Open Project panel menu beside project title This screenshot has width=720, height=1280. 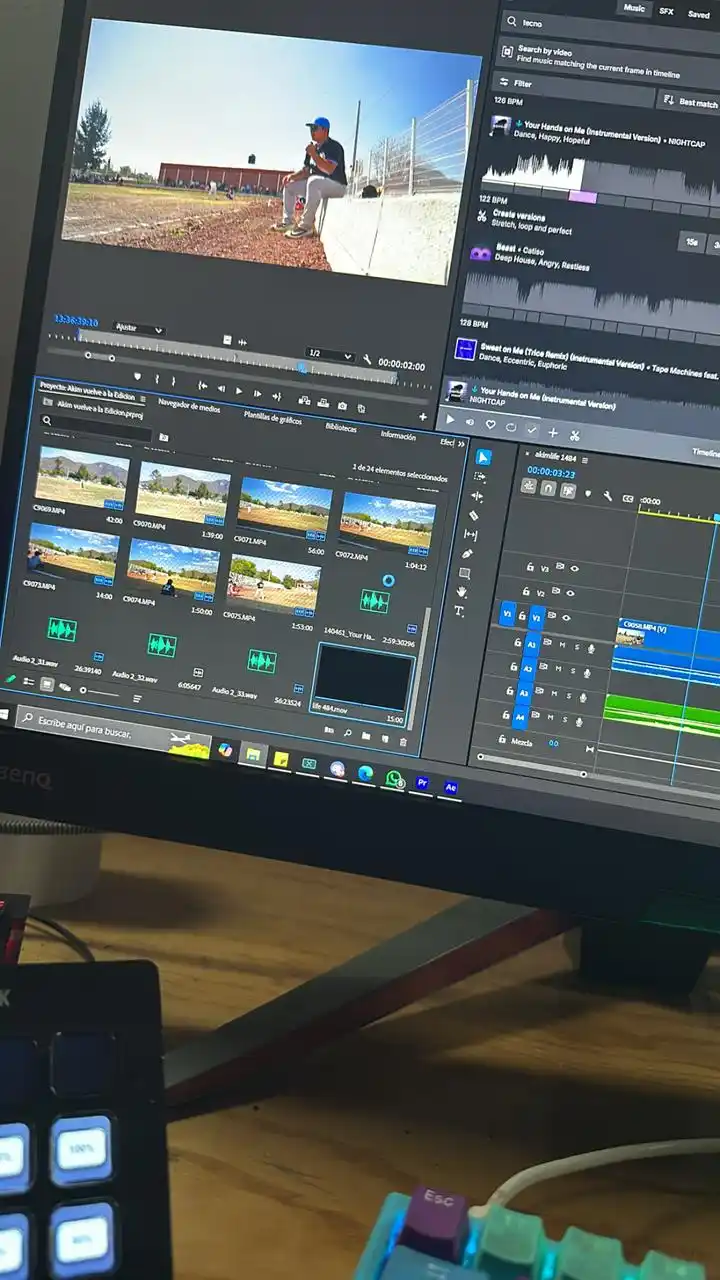click(x=143, y=398)
